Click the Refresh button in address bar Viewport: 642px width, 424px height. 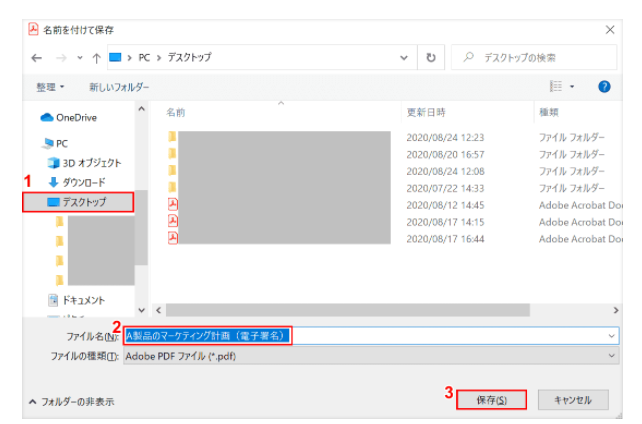[x=430, y=58]
